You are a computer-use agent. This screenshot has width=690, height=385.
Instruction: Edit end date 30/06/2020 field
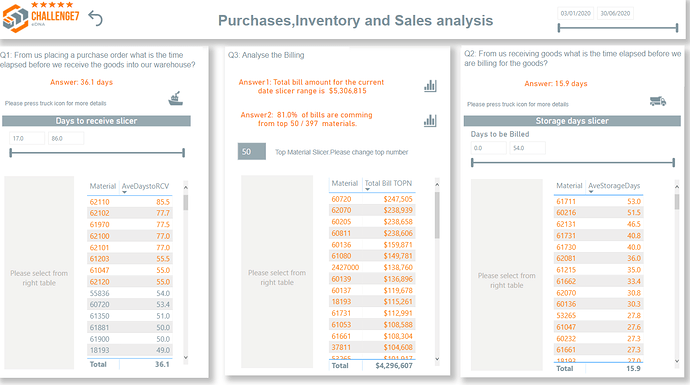(x=615, y=13)
